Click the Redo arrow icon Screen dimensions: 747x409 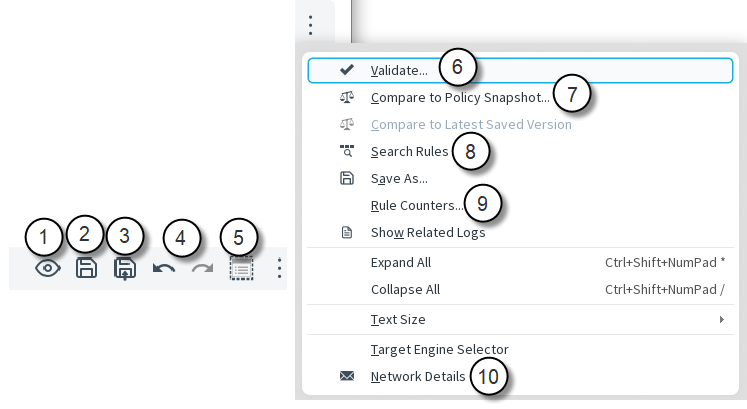click(x=202, y=269)
